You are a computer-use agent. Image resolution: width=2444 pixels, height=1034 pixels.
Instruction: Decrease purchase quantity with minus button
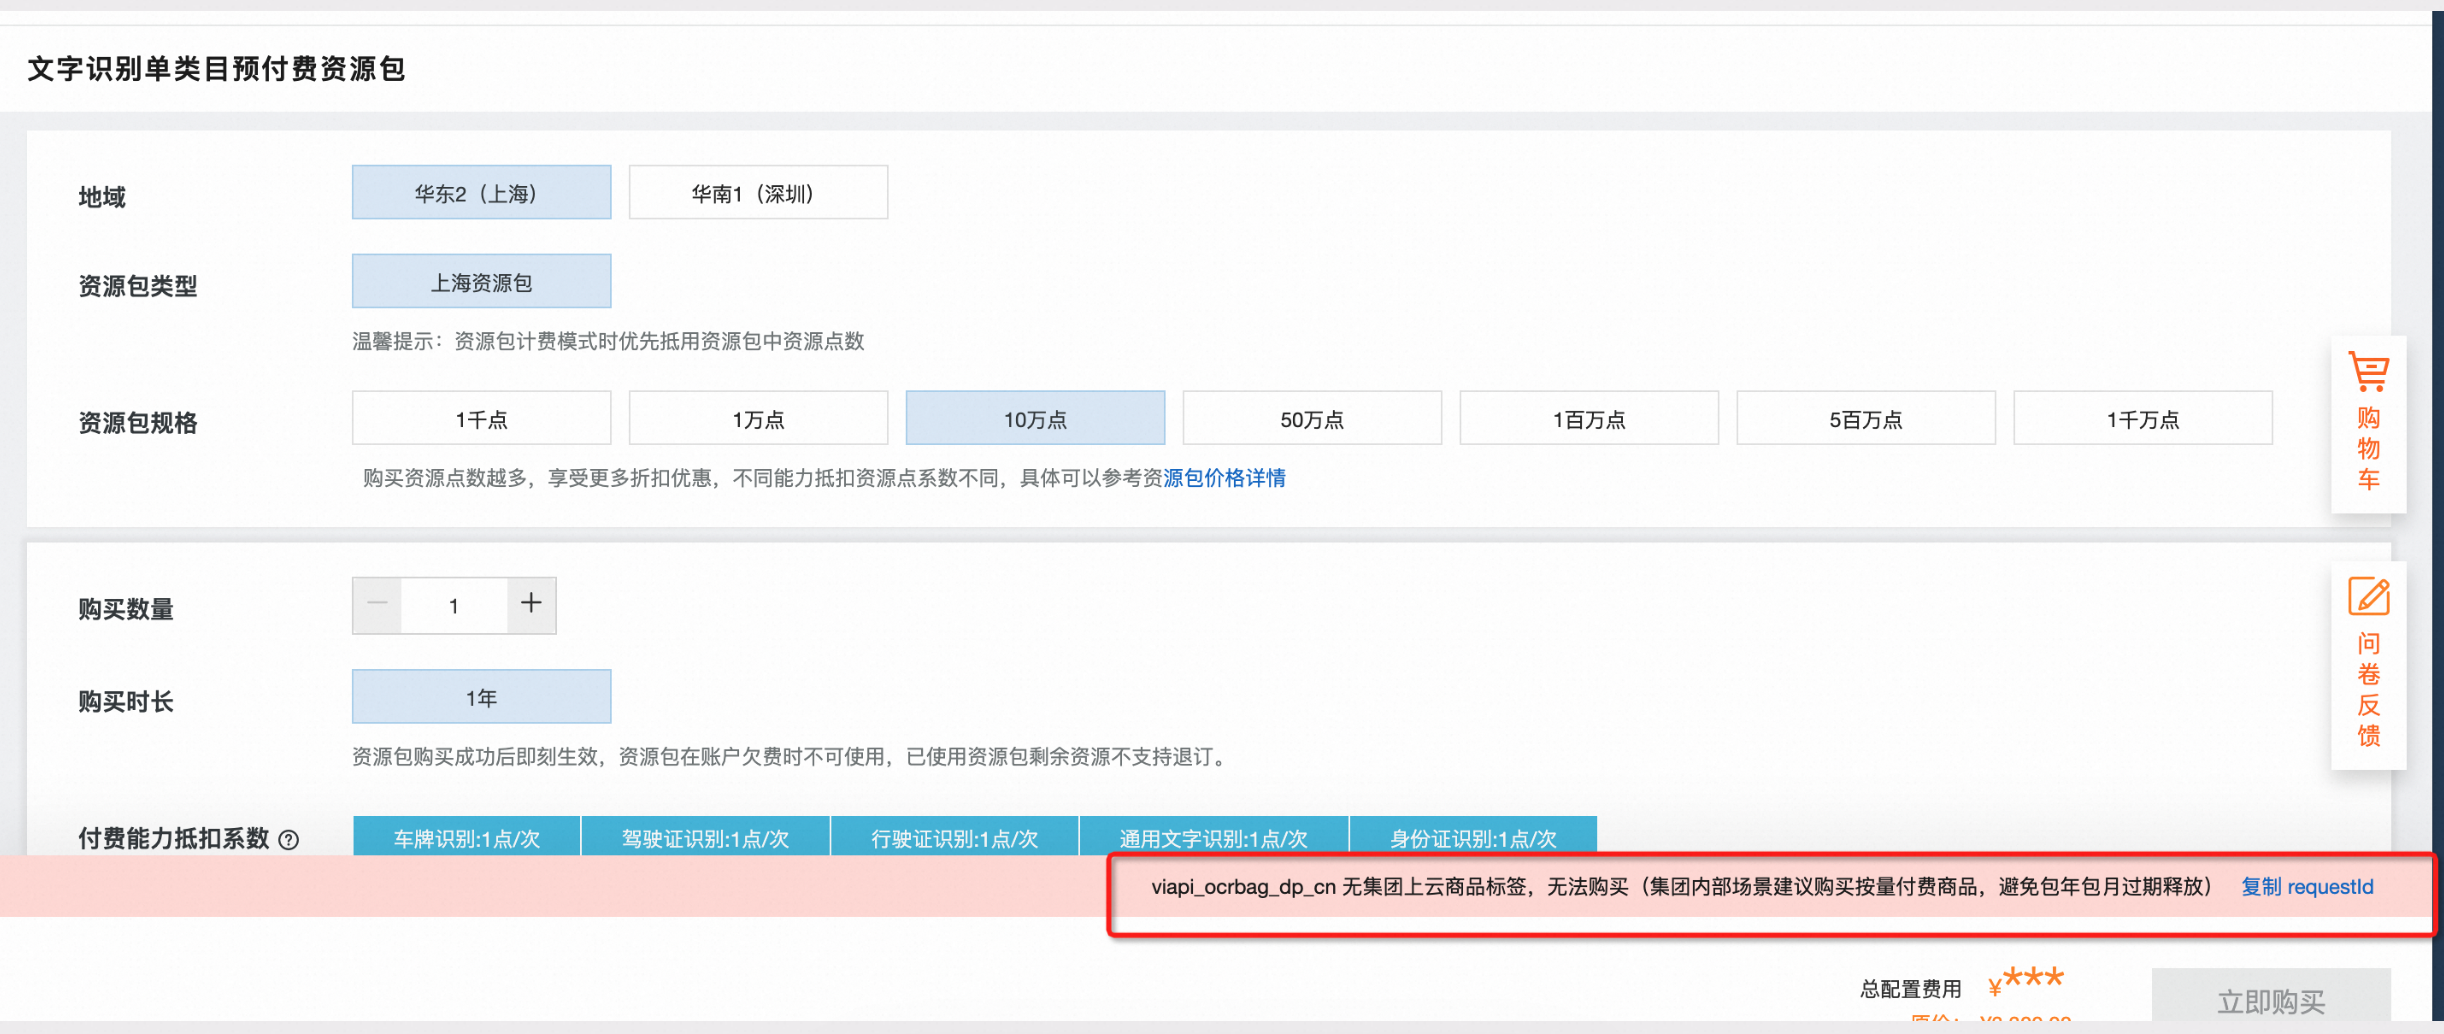pyautogui.click(x=377, y=605)
